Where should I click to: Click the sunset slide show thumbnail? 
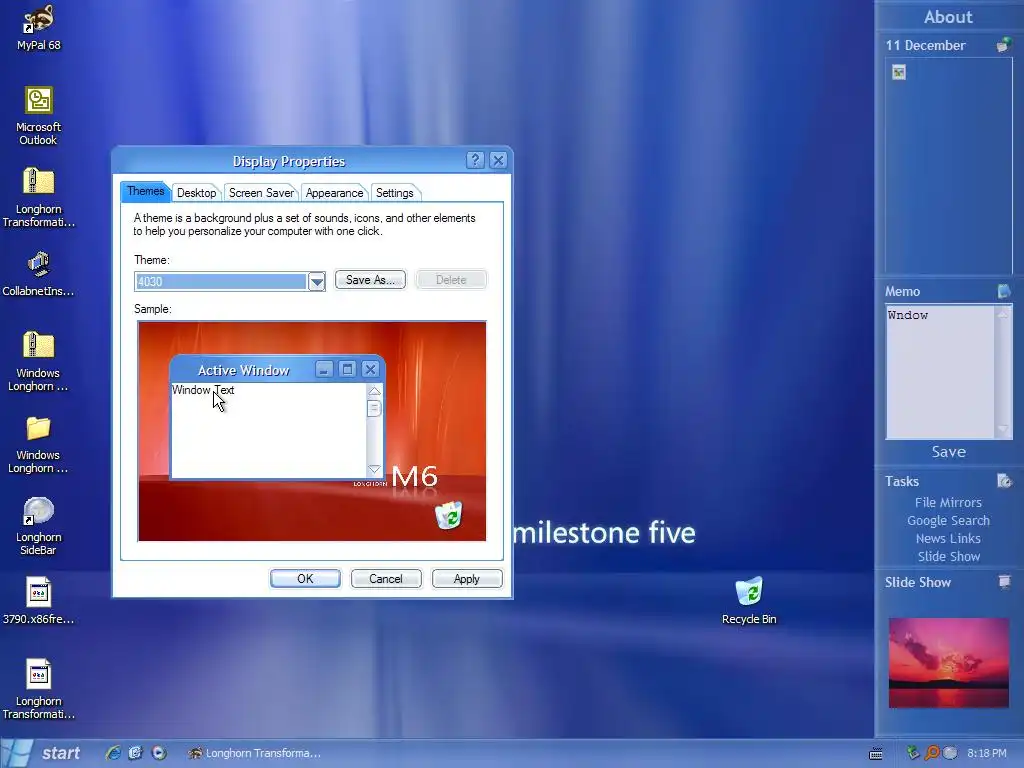(949, 663)
